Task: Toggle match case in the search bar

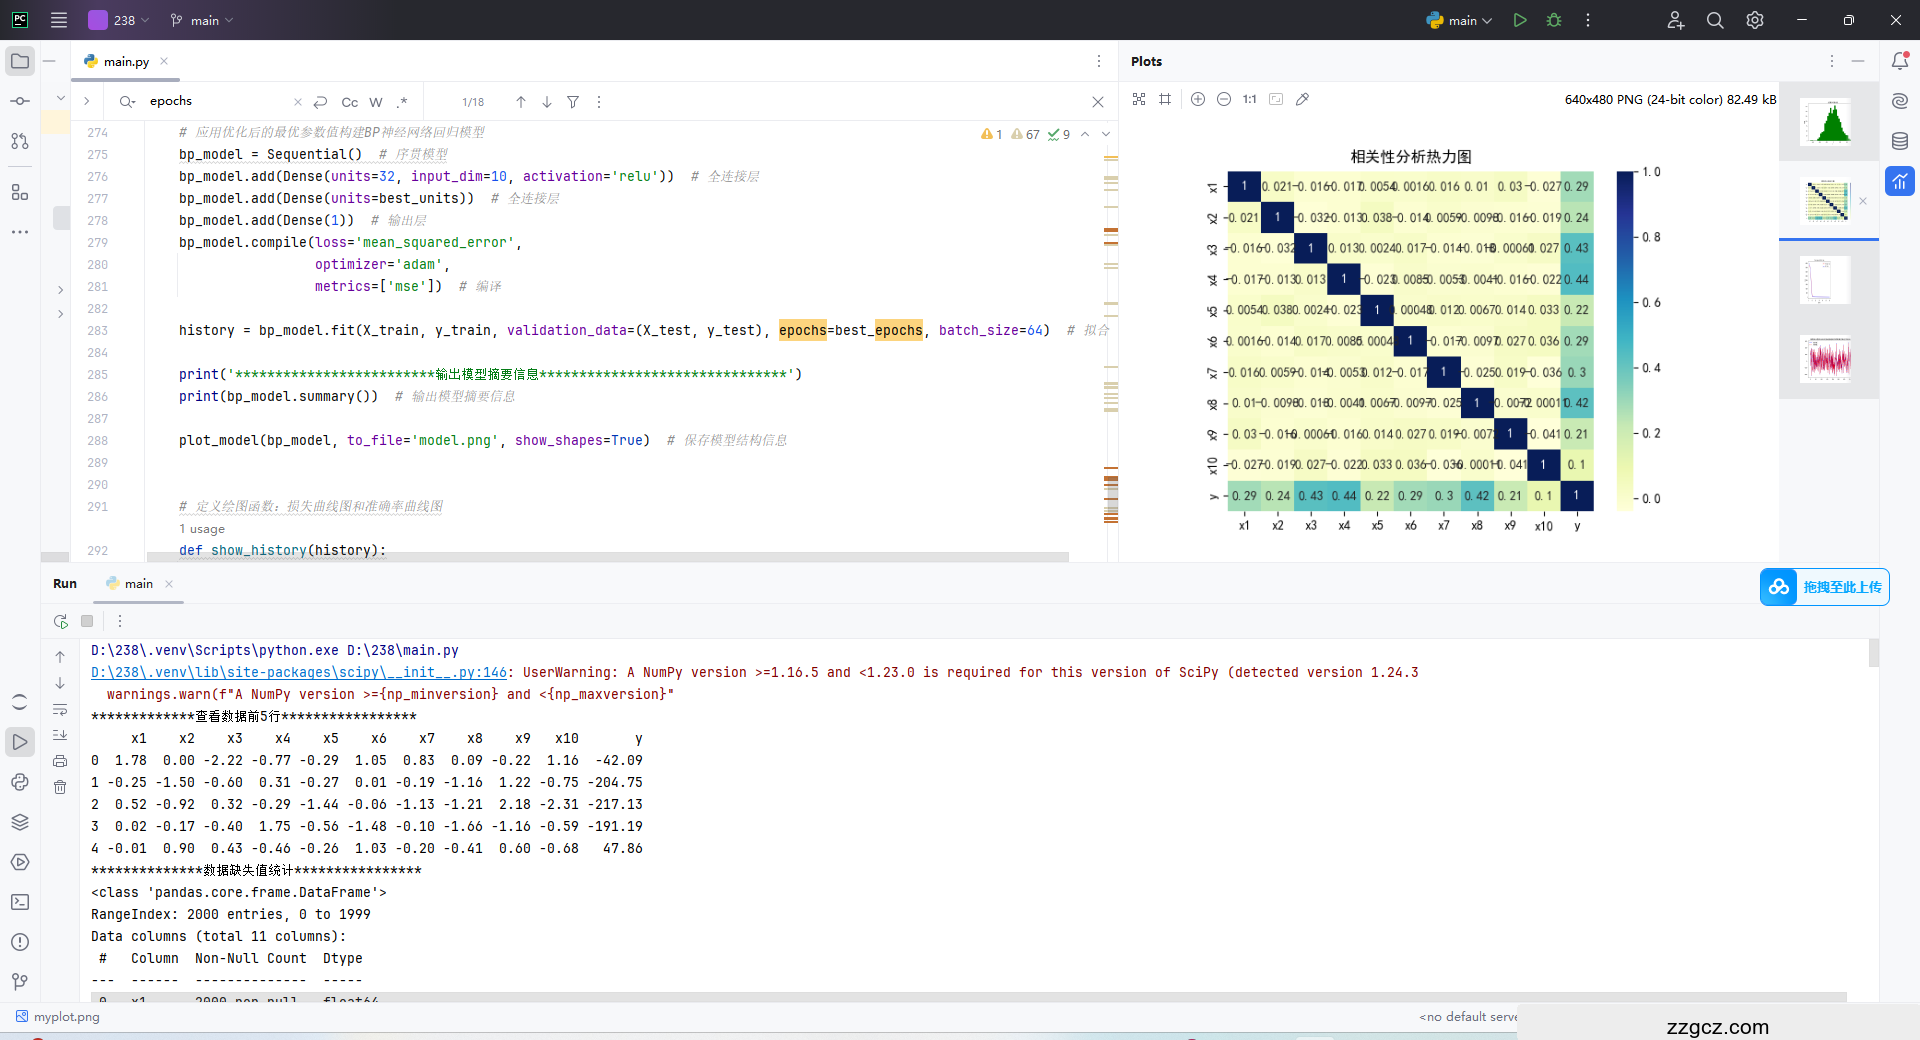Action: pyautogui.click(x=349, y=102)
